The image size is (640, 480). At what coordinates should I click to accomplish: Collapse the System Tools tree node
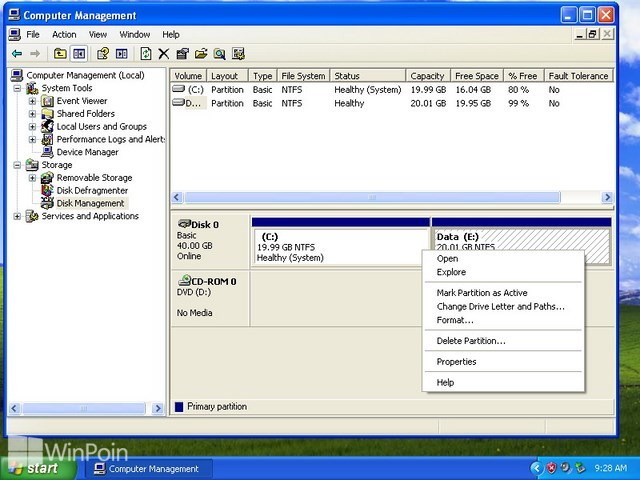pos(17,88)
